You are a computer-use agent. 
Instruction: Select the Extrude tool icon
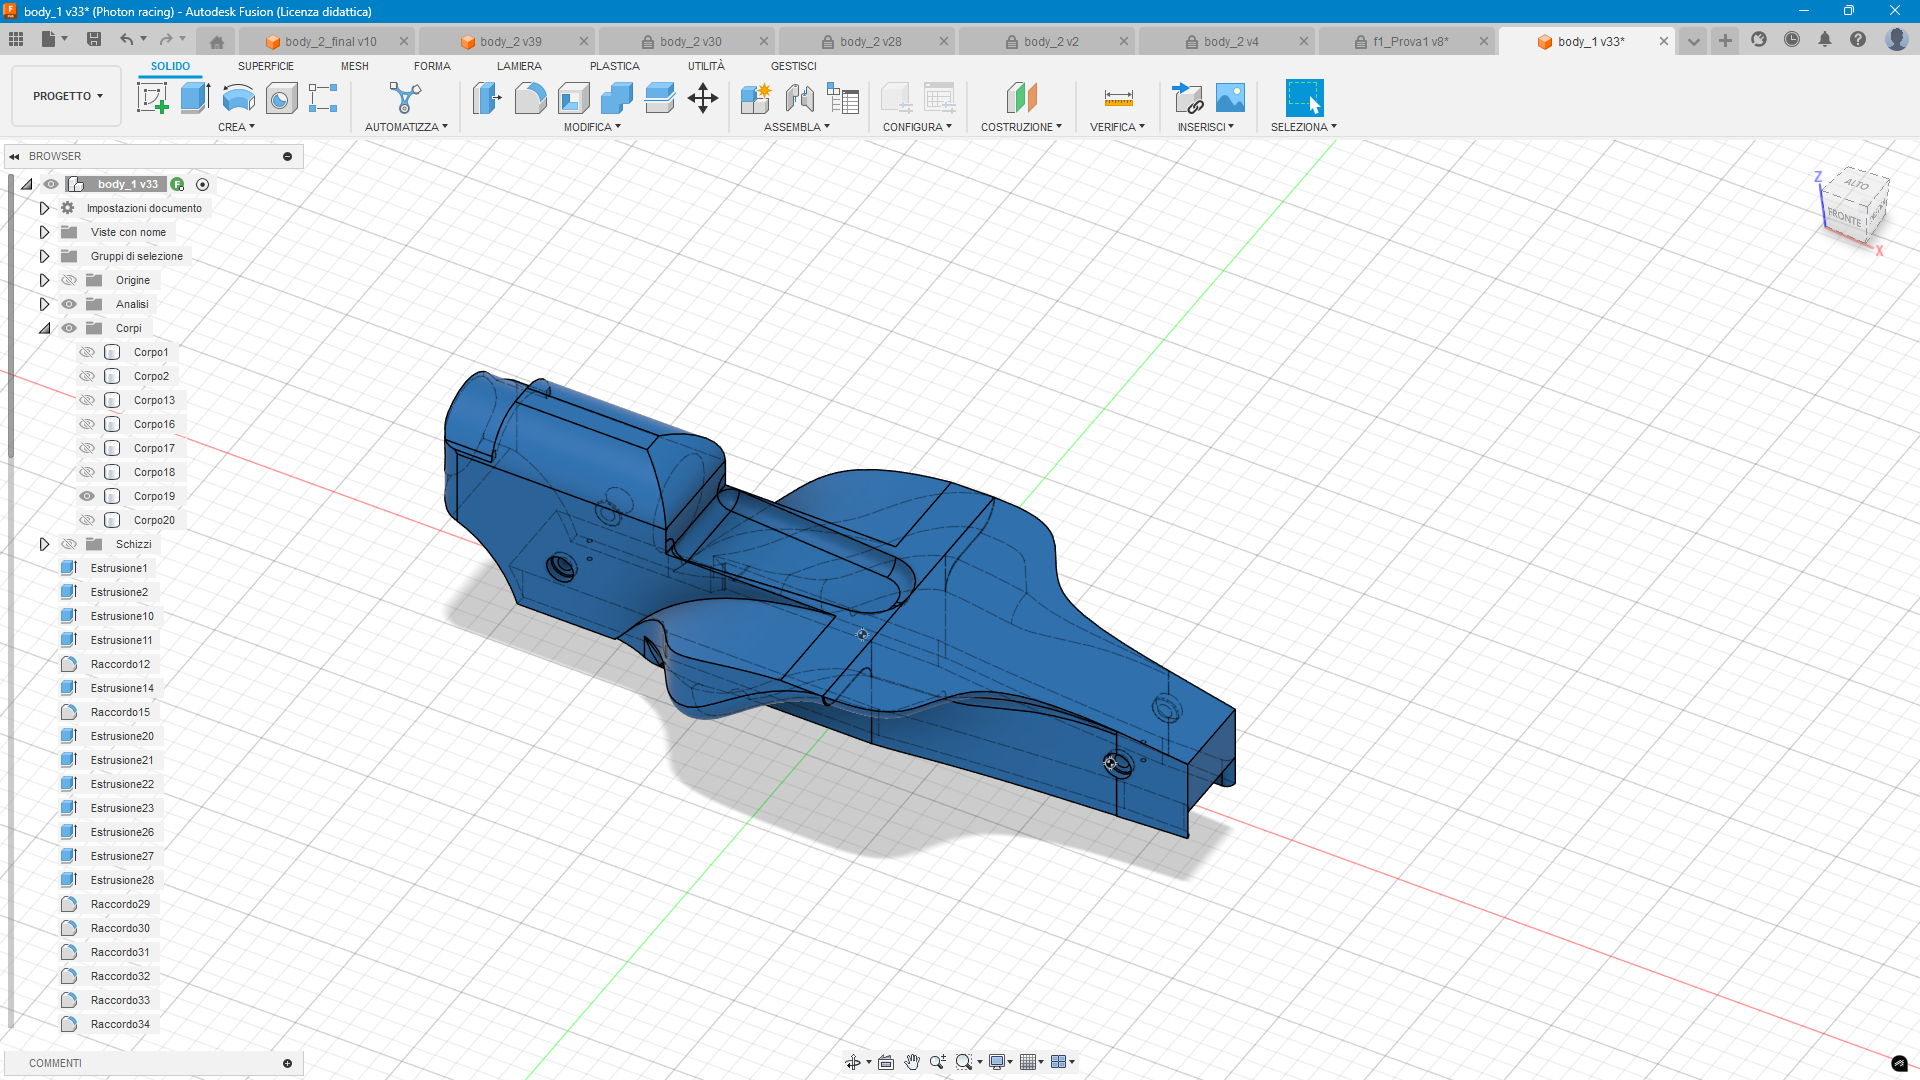click(195, 98)
